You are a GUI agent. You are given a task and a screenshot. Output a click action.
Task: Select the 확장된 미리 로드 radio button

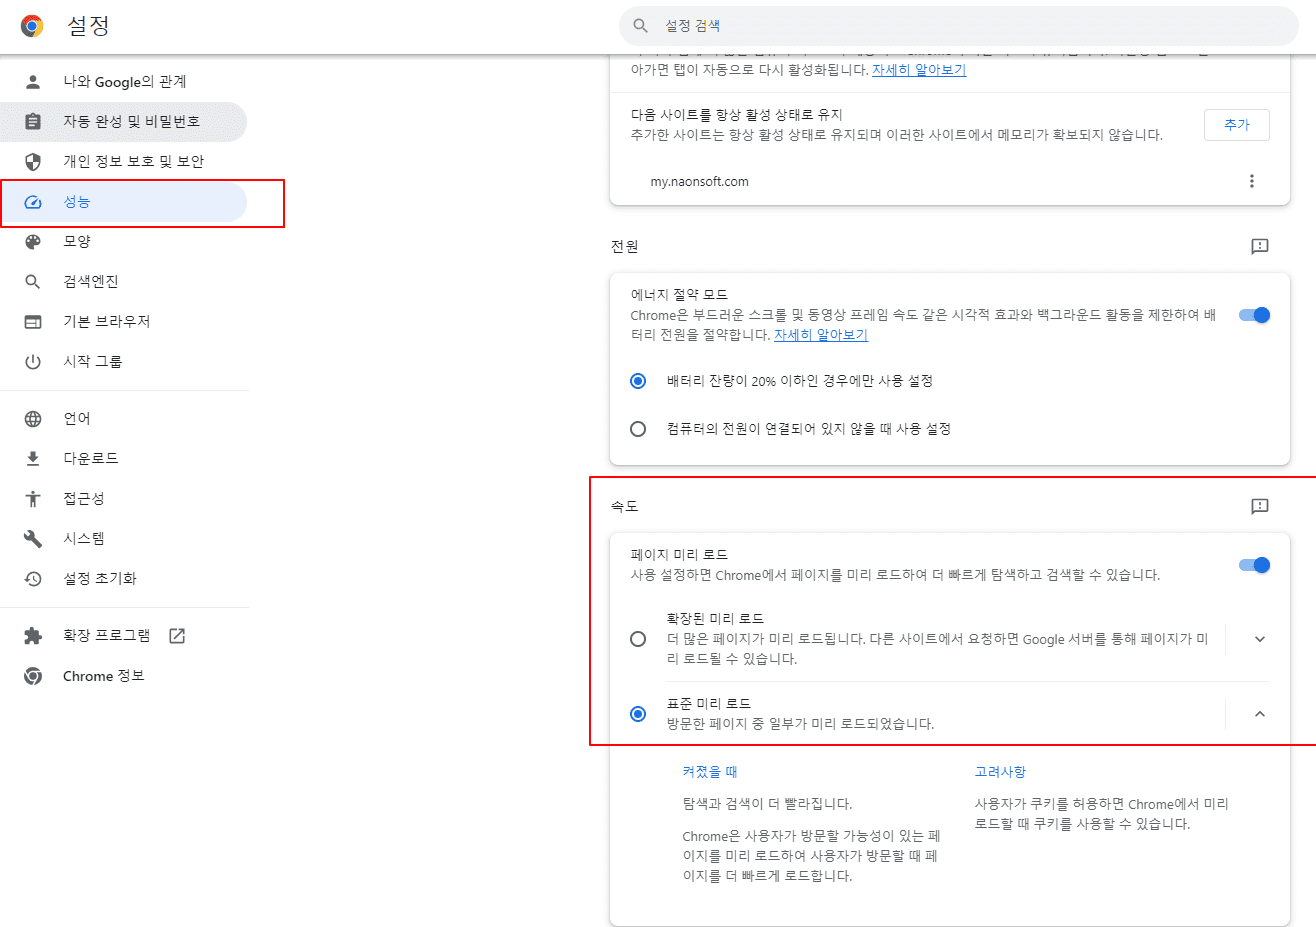pyautogui.click(x=639, y=638)
